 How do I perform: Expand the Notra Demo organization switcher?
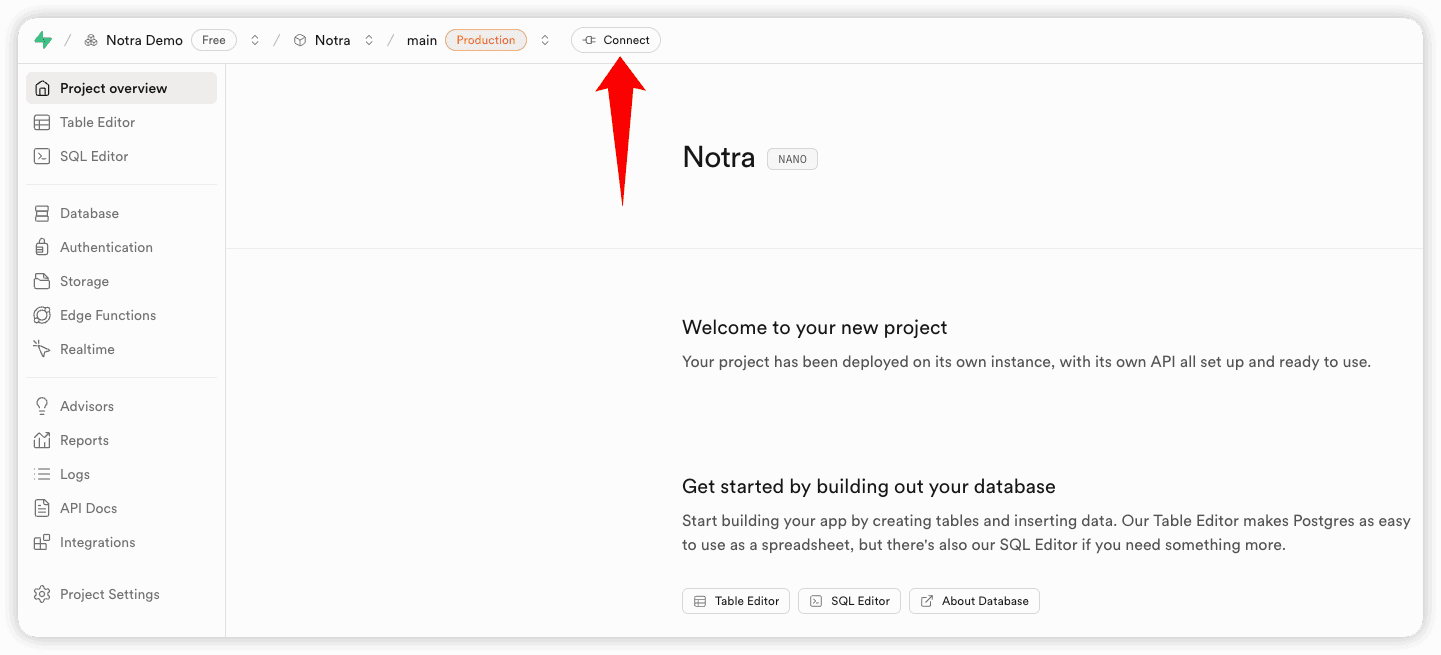point(255,41)
